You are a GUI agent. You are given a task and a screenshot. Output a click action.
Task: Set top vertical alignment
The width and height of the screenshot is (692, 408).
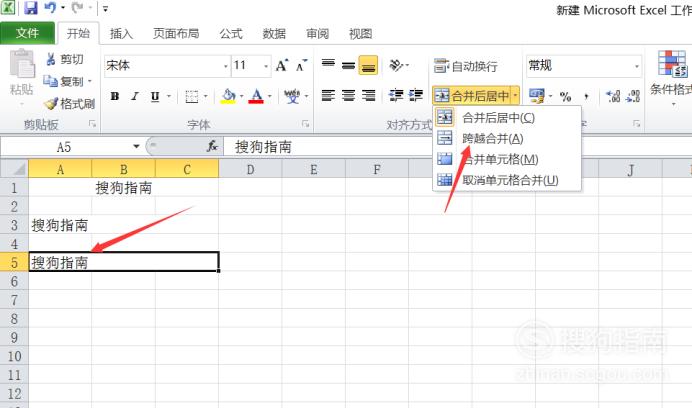[328, 65]
